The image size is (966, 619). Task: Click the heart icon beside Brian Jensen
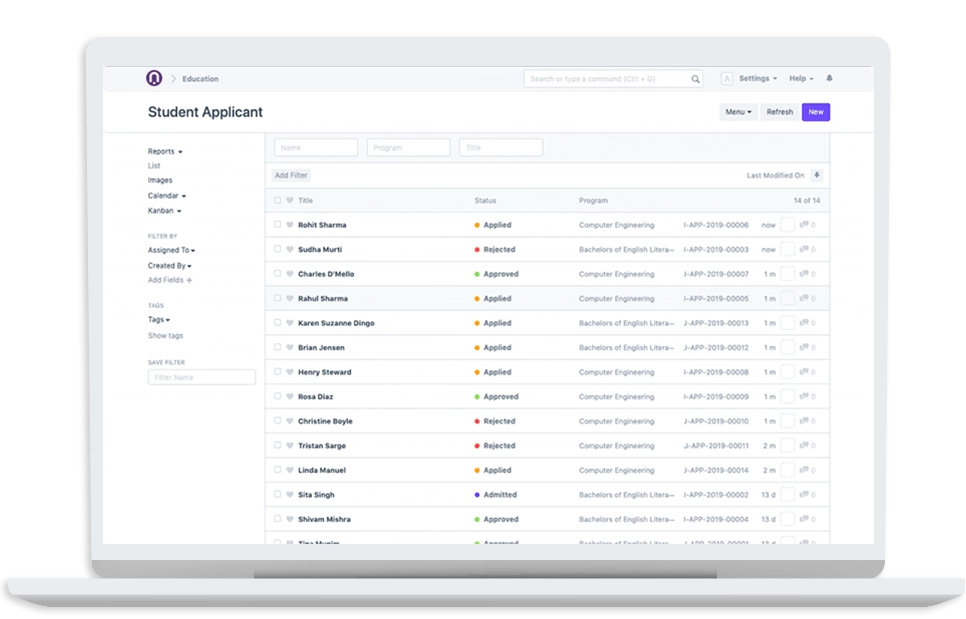click(x=290, y=348)
